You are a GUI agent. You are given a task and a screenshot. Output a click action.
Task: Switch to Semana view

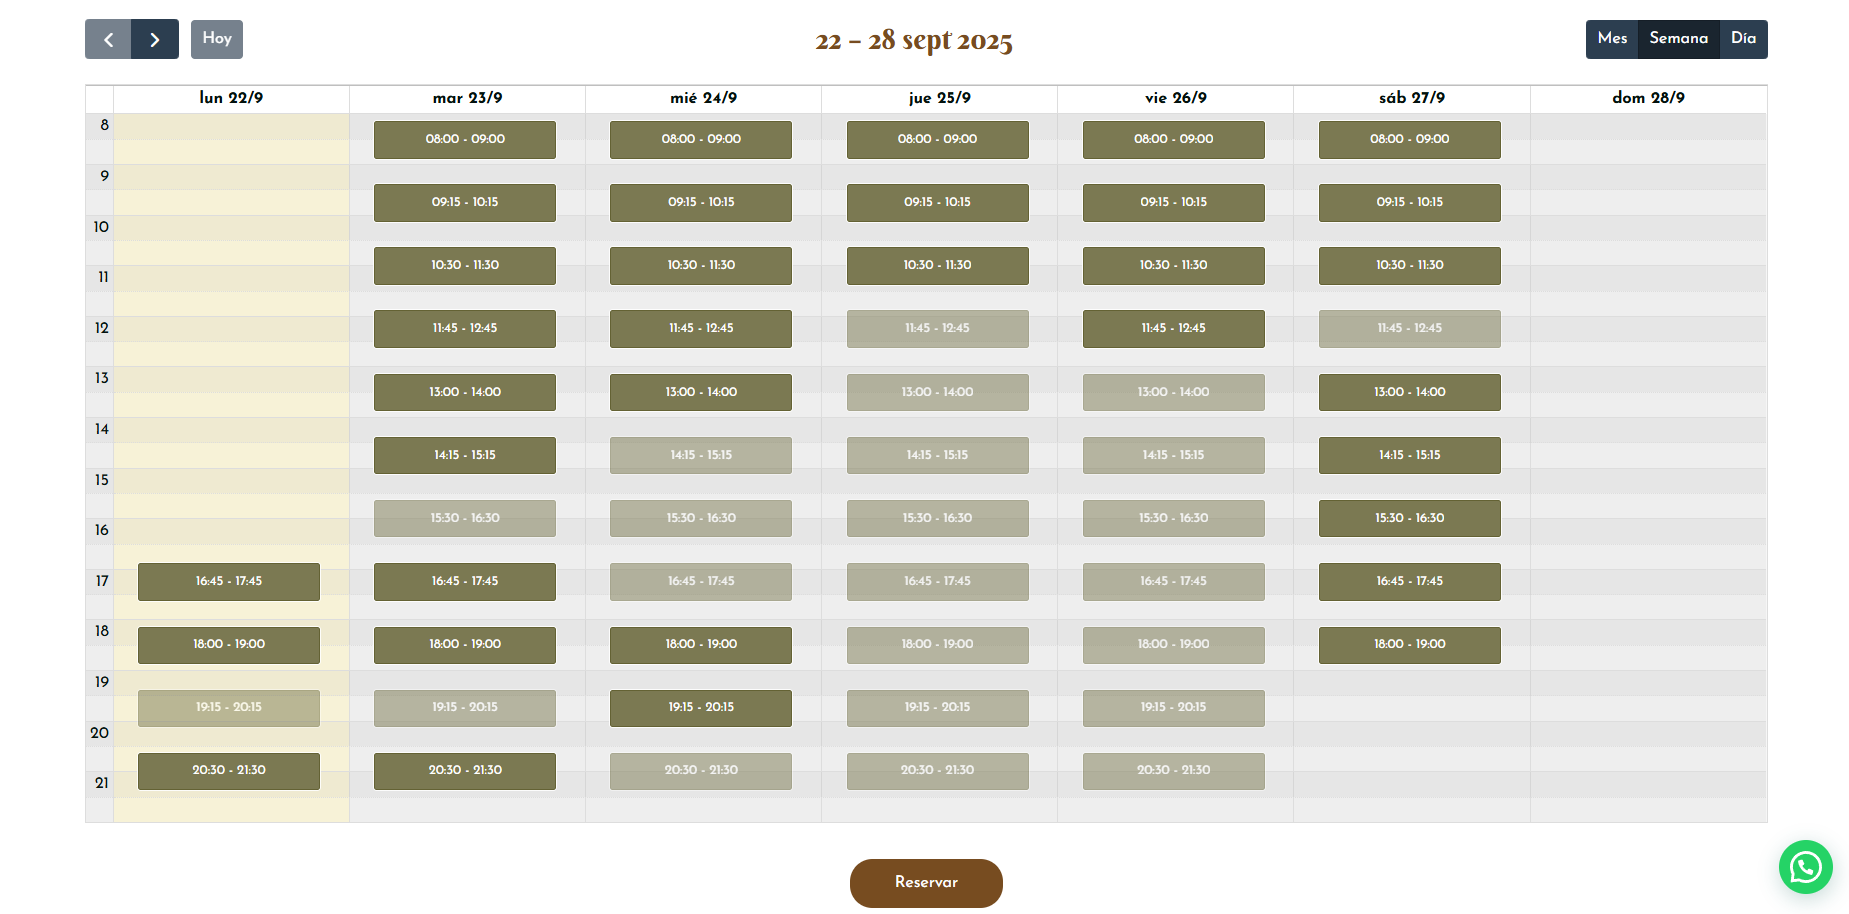point(1678,39)
